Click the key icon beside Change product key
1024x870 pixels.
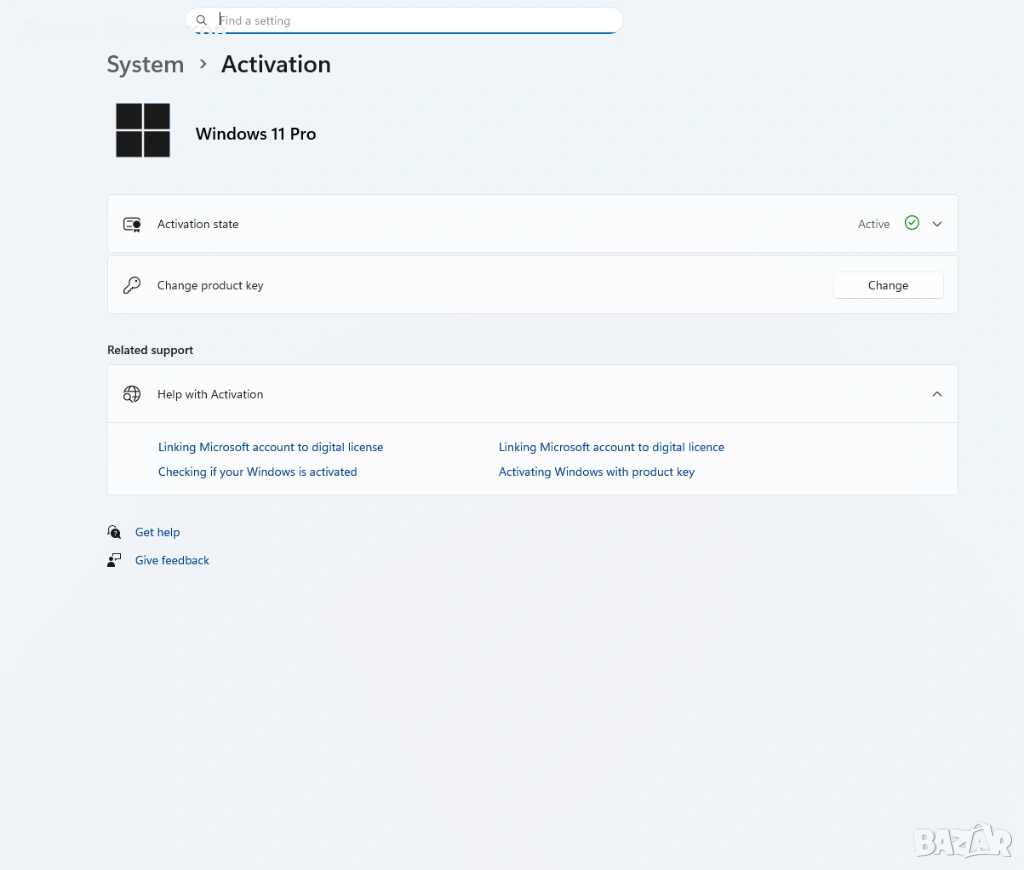click(132, 286)
